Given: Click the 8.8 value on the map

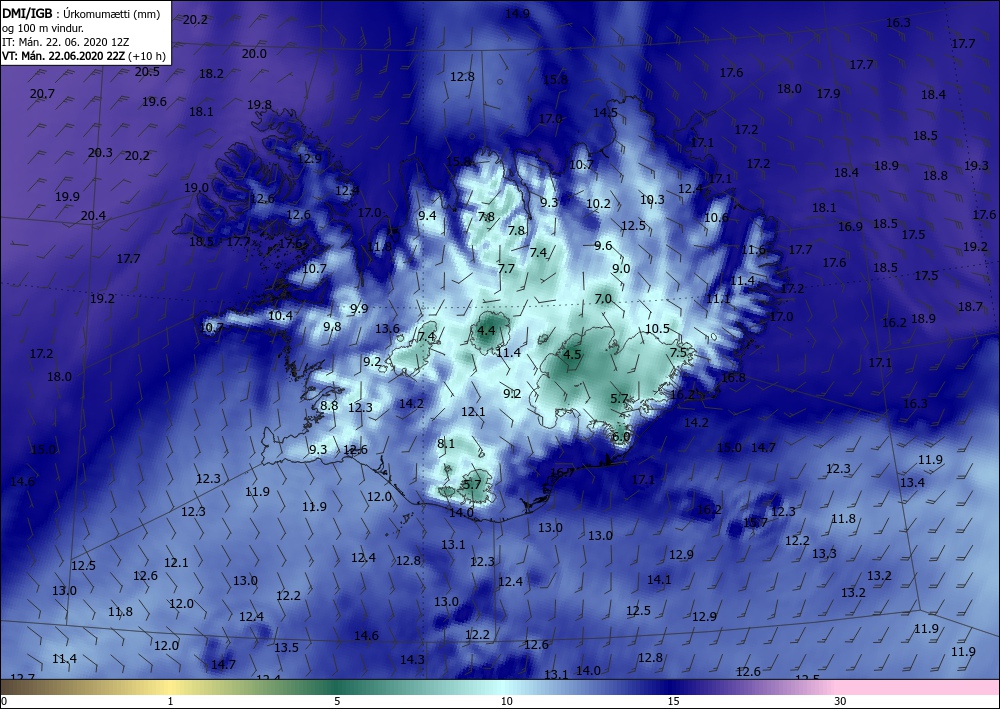Looking at the screenshot, I should click(329, 405).
